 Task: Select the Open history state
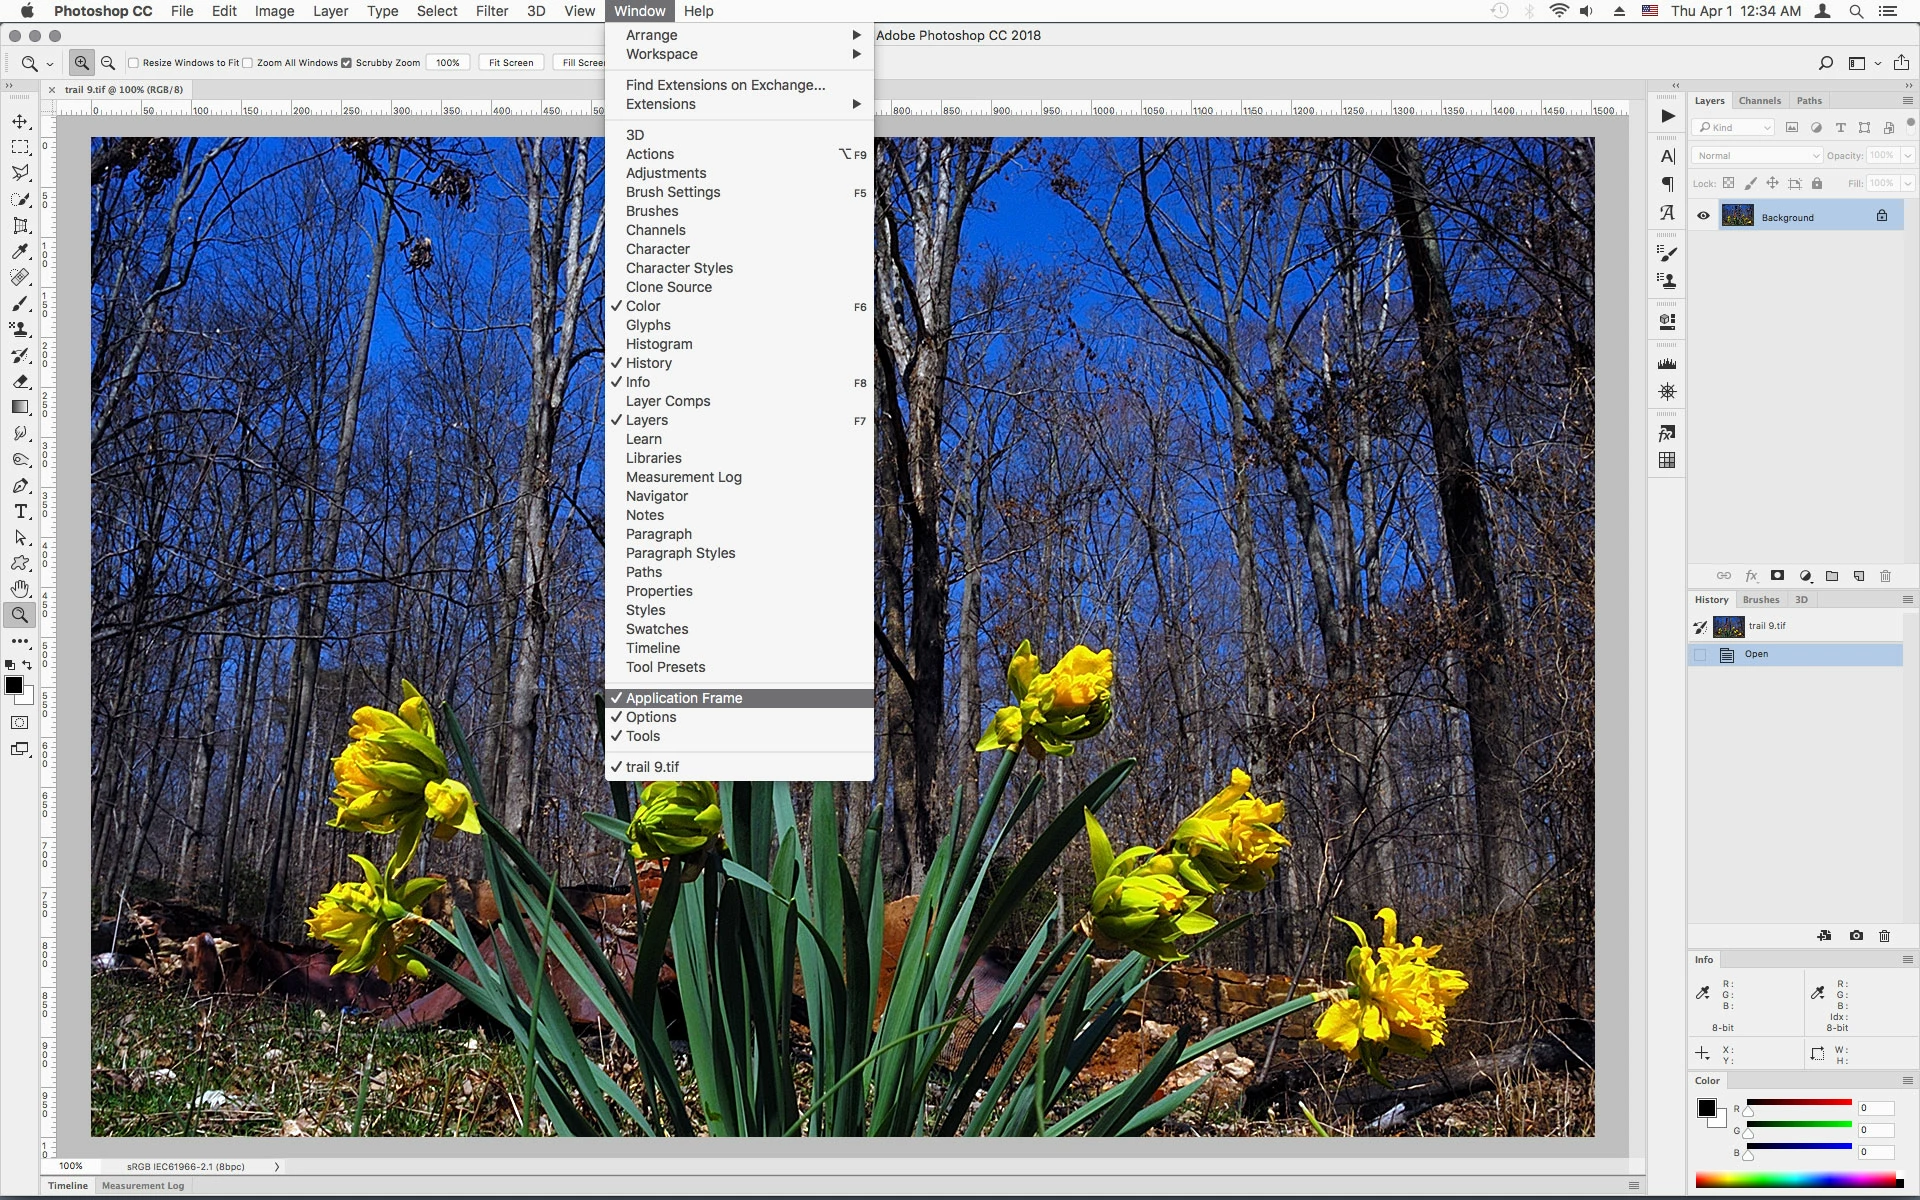point(1756,654)
